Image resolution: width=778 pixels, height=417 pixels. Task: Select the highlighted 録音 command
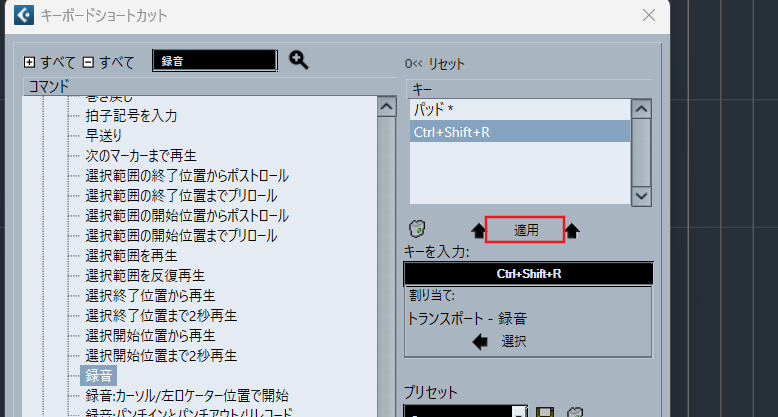point(99,376)
